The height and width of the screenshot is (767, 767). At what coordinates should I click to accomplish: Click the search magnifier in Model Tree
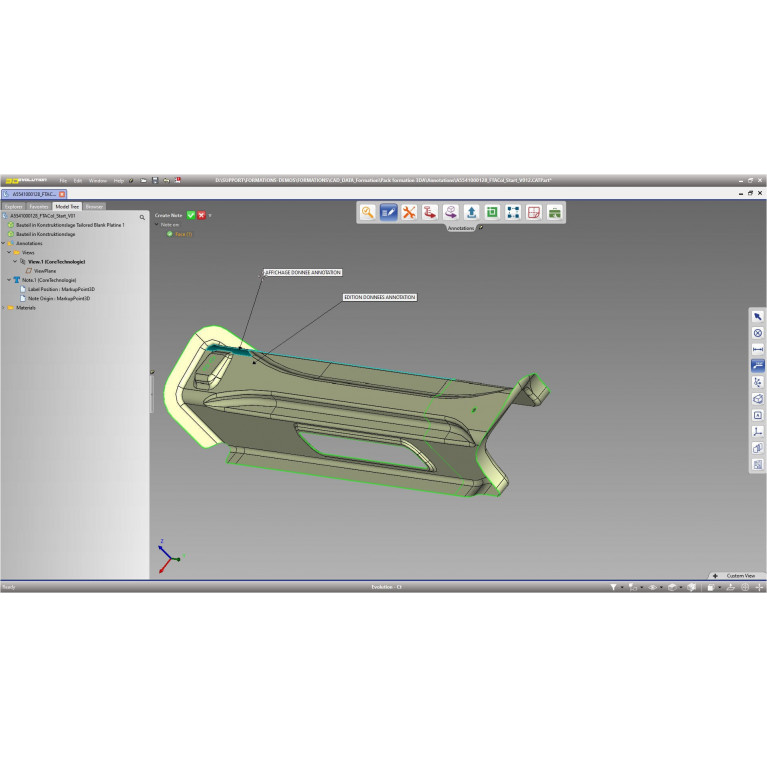pos(142,217)
